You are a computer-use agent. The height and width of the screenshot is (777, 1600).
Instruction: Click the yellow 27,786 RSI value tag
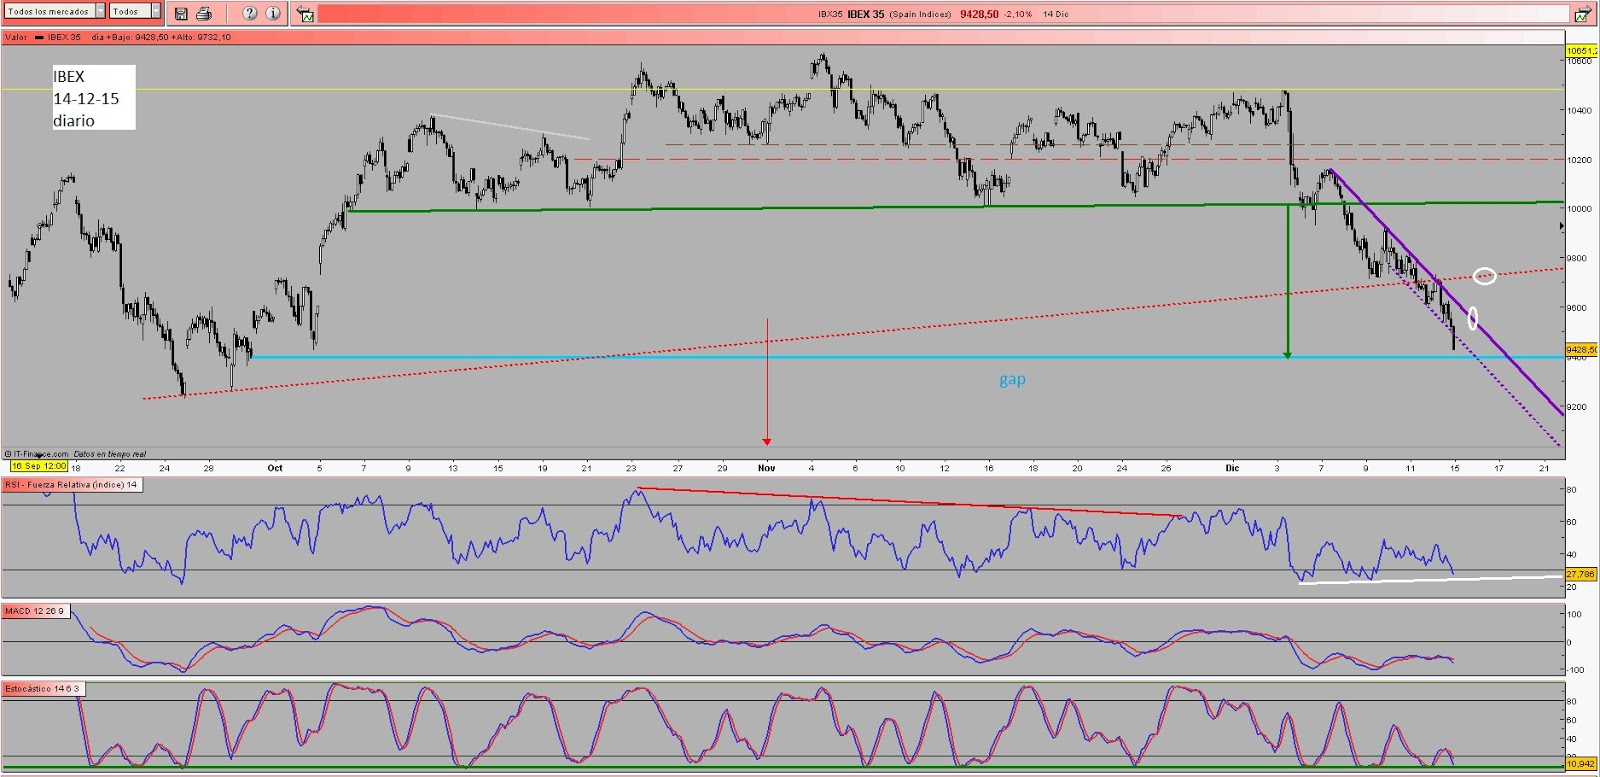[1581, 574]
